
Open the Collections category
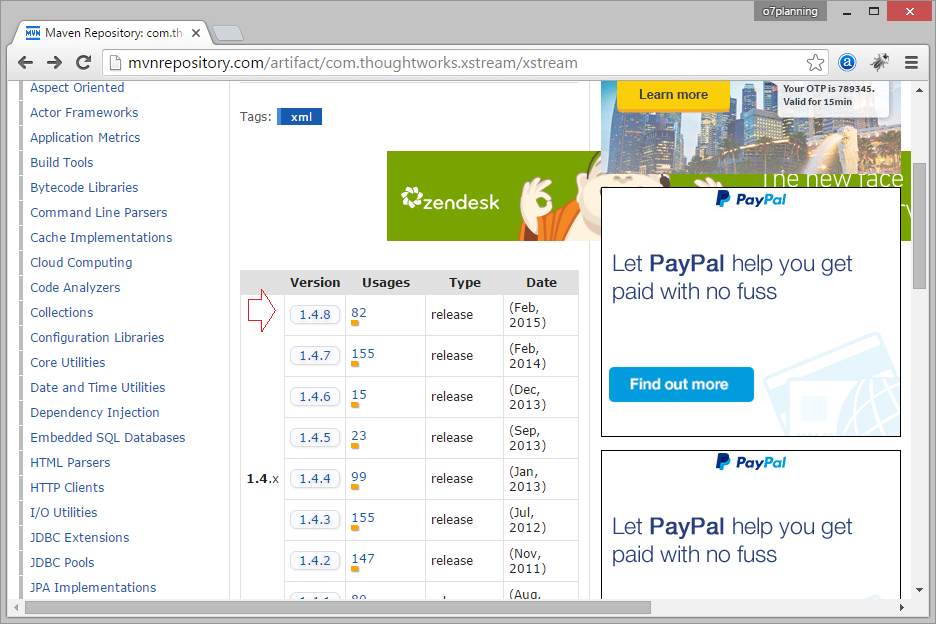pos(61,313)
